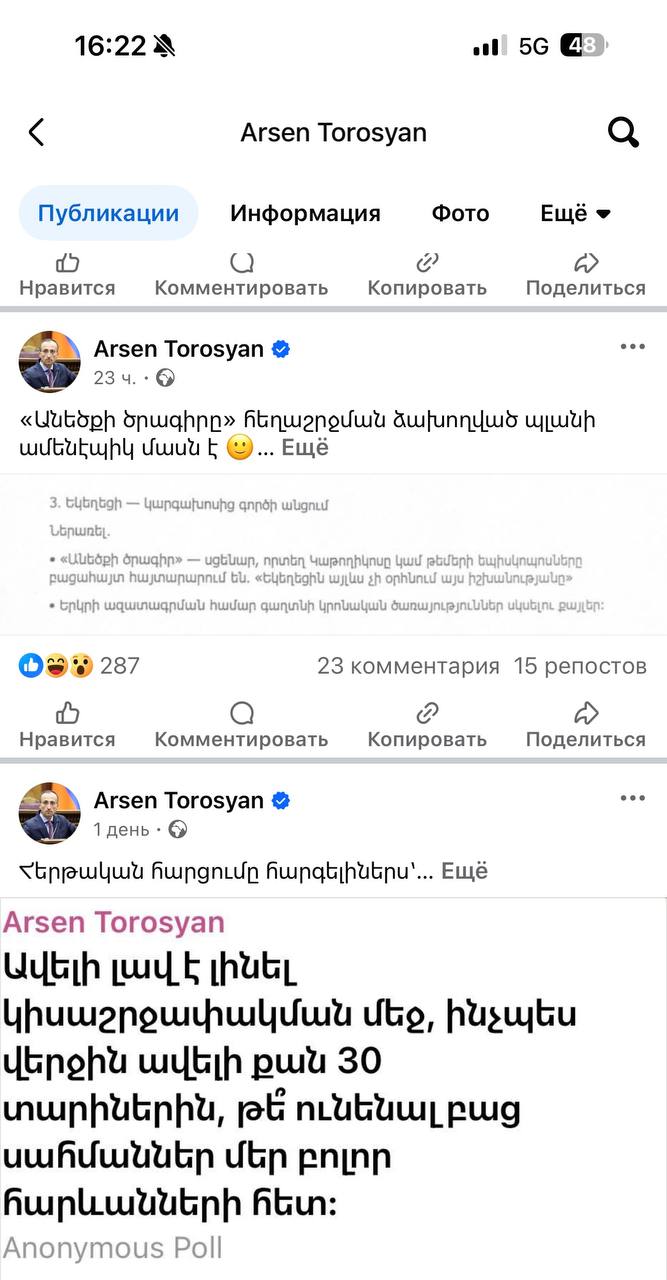The height and width of the screenshot is (1280, 667).
Task: Tap the back arrow icon
Action: (37, 132)
